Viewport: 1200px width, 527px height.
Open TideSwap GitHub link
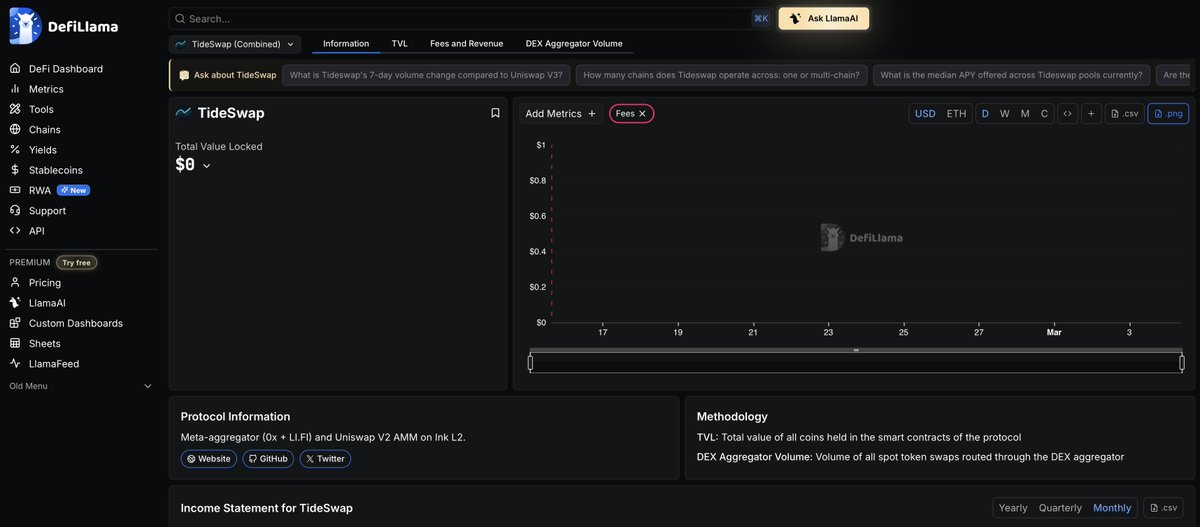268,459
